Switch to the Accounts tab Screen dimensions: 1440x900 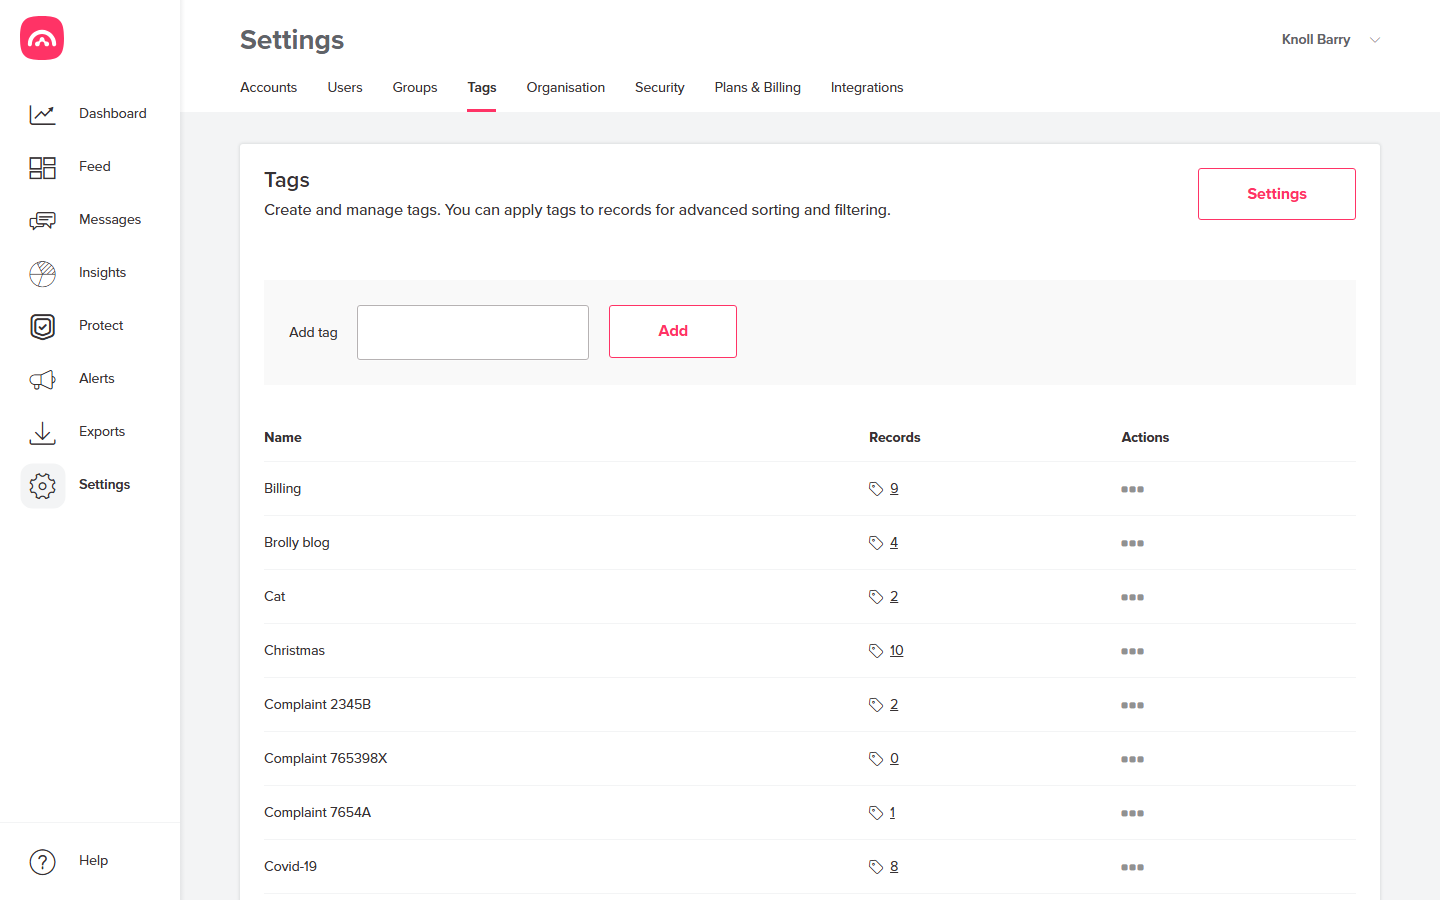click(x=268, y=87)
